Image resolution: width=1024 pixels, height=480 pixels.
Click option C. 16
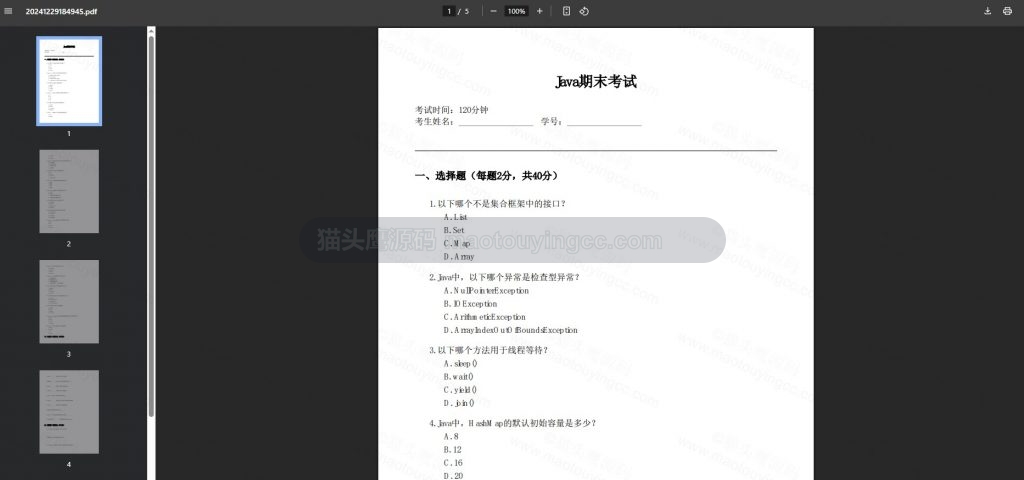point(453,463)
